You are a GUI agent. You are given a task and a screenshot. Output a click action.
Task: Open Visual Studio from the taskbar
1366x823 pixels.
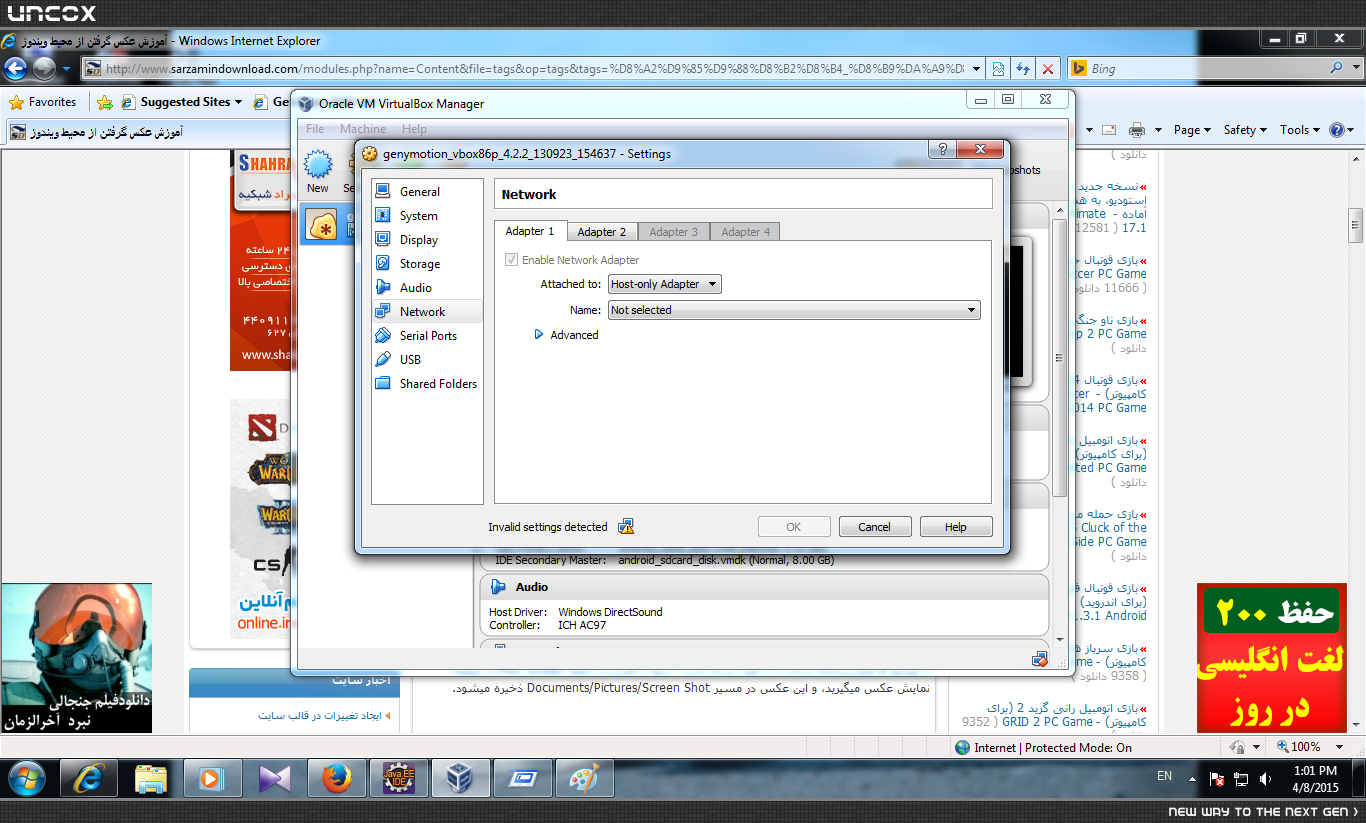point(273,778)
